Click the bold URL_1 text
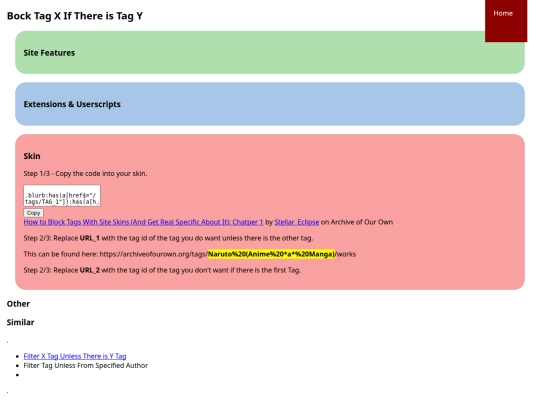The image size is (540, 405). coord(90,238)
